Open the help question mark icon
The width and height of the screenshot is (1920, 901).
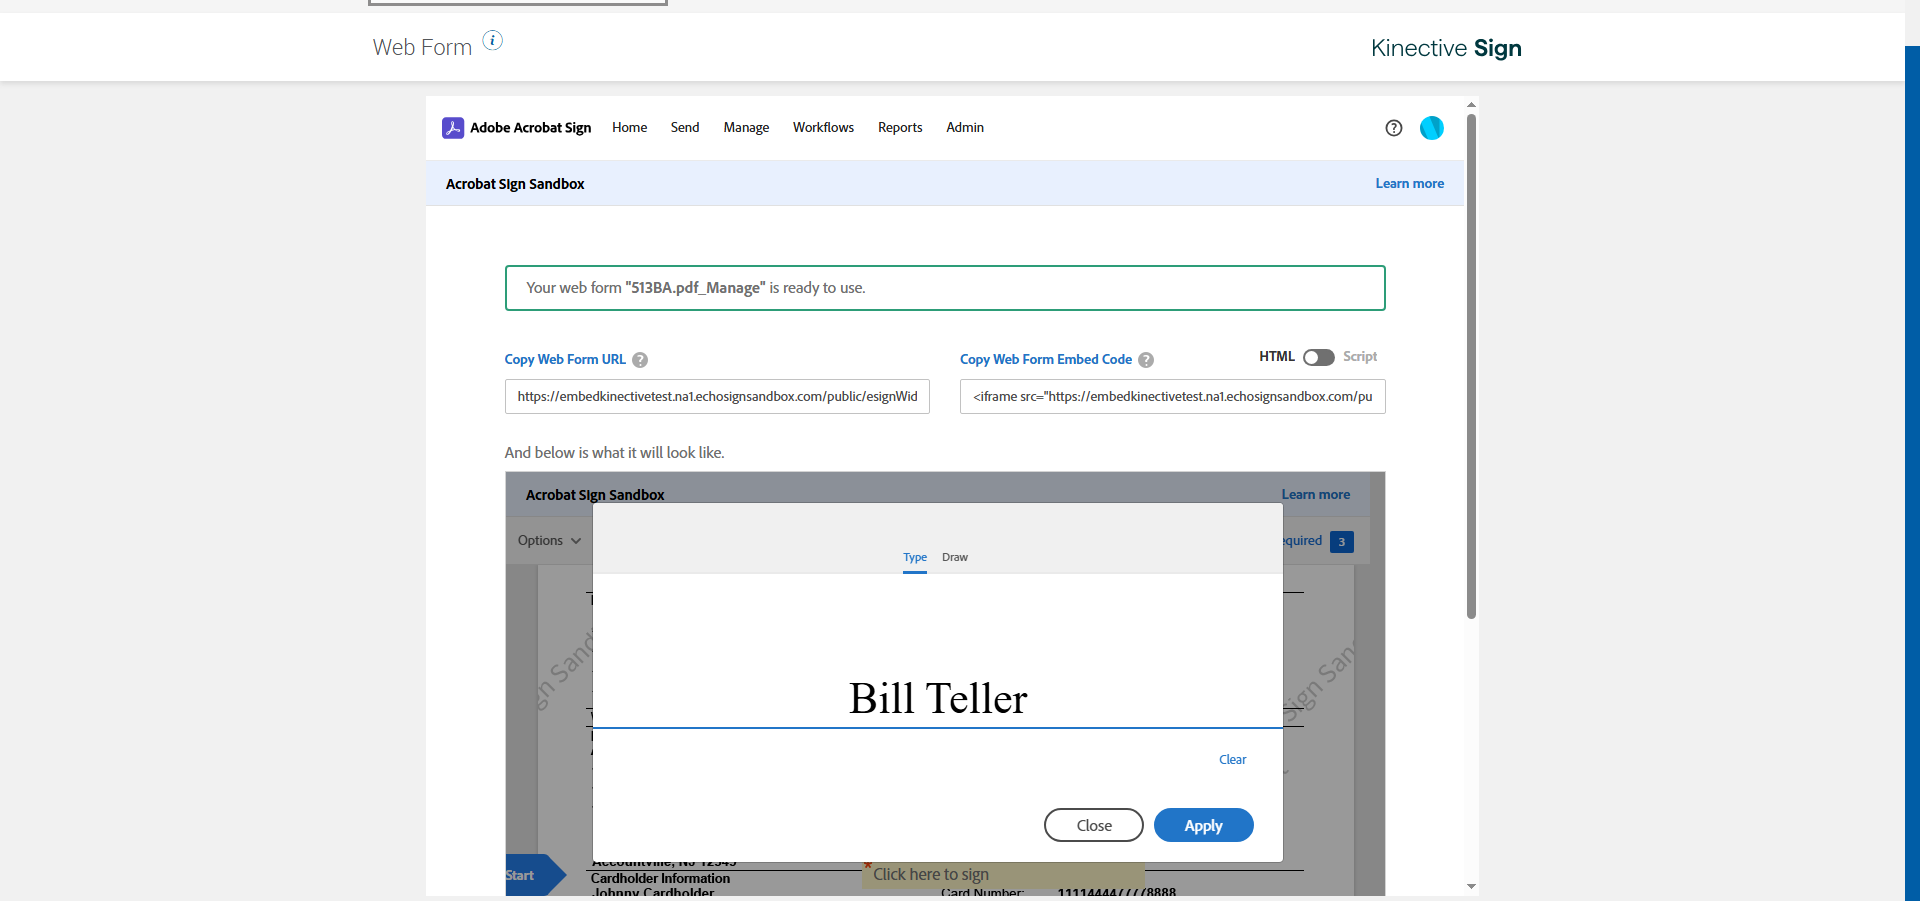(1394, 128)
